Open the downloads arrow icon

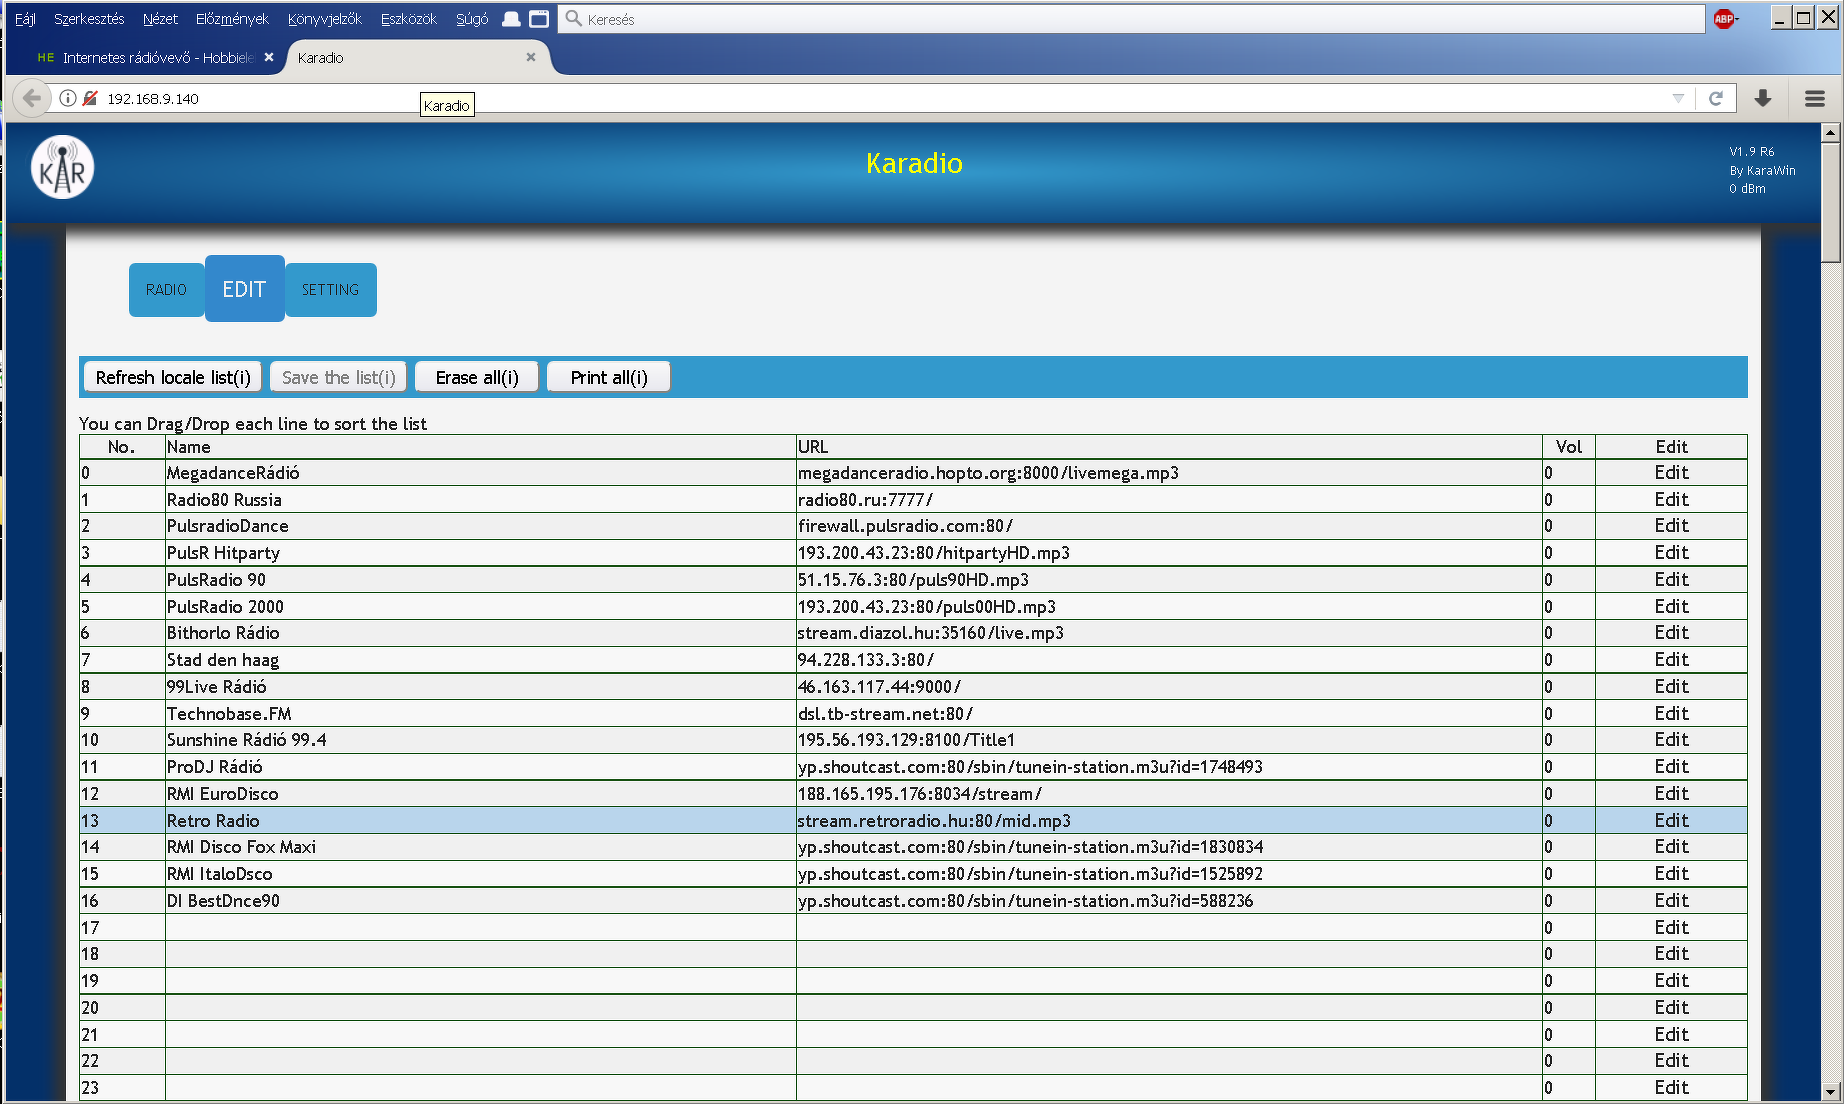click(1763, 98)
